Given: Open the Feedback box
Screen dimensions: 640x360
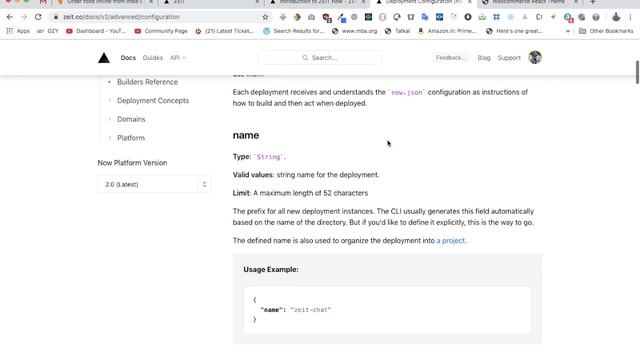Looking at the screenshot, I should (x=451, y=58).
